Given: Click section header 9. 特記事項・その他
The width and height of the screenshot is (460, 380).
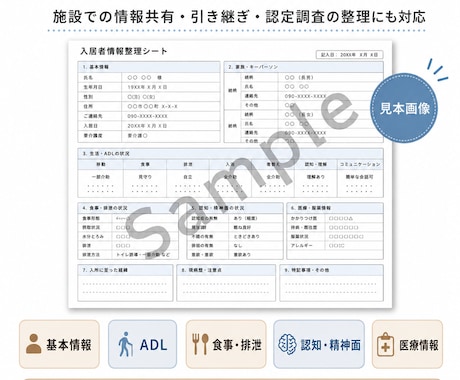Looking at the screenshot, I should click(331, 270).
